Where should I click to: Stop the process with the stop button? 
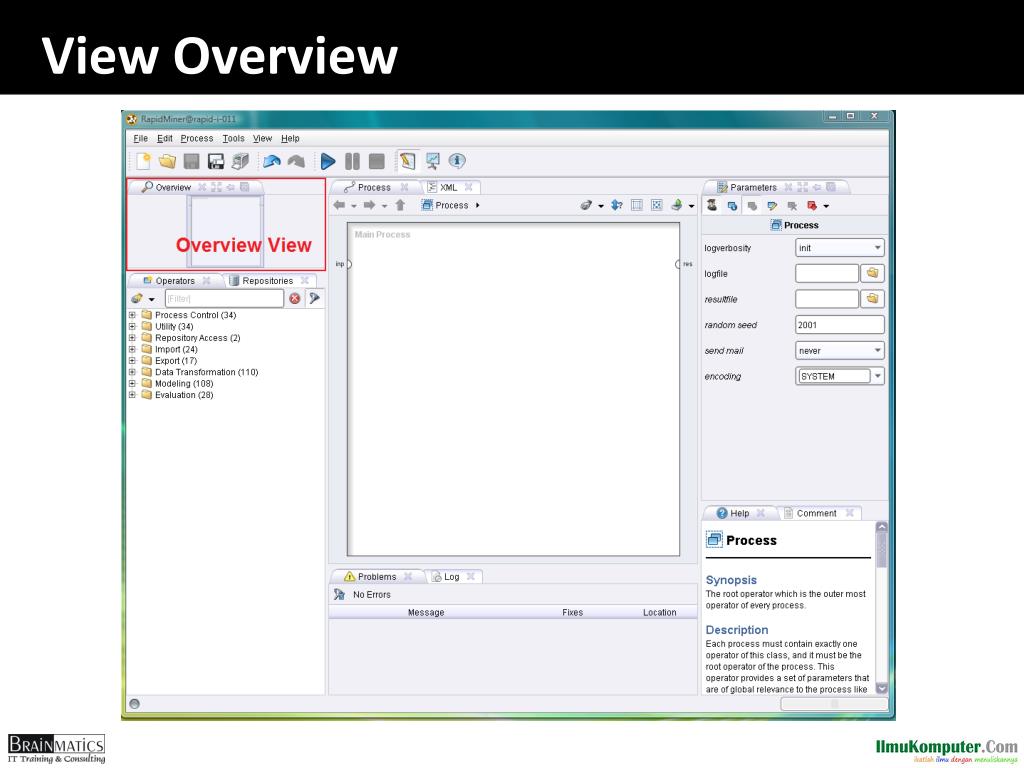(376, 161)
